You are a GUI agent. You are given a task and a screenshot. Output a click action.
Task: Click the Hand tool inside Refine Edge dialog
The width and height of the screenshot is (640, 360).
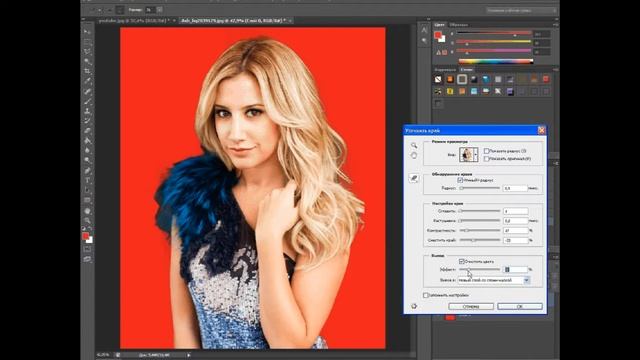(x=414, y=156)
